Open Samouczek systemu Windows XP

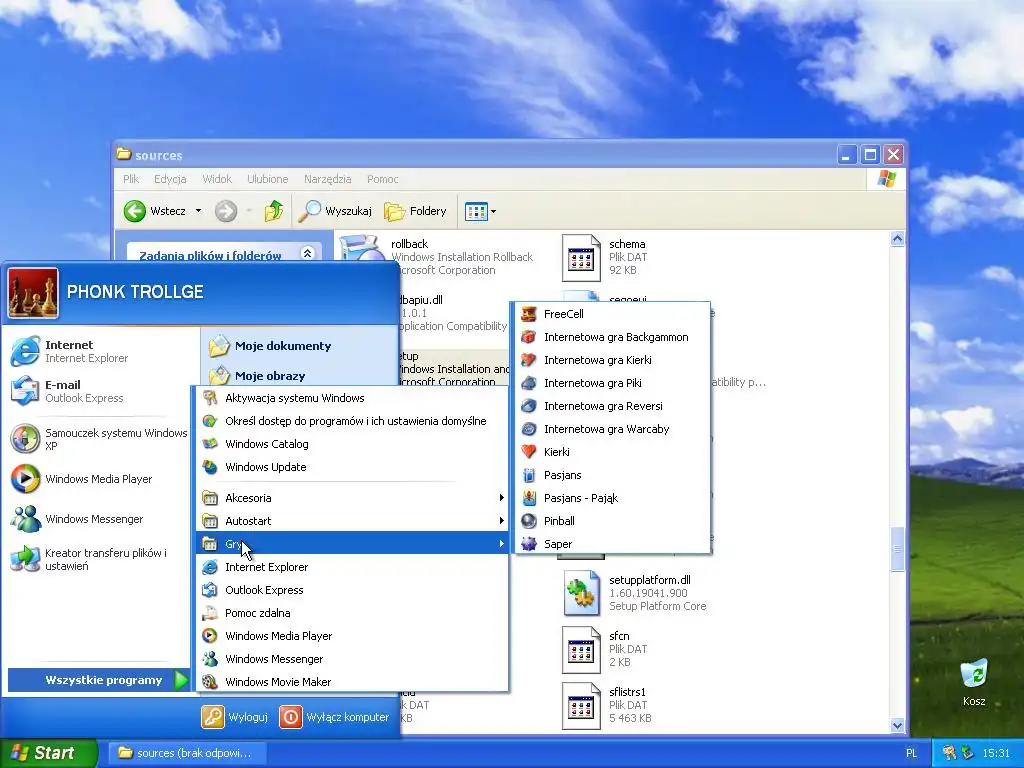tap(99, 439)
